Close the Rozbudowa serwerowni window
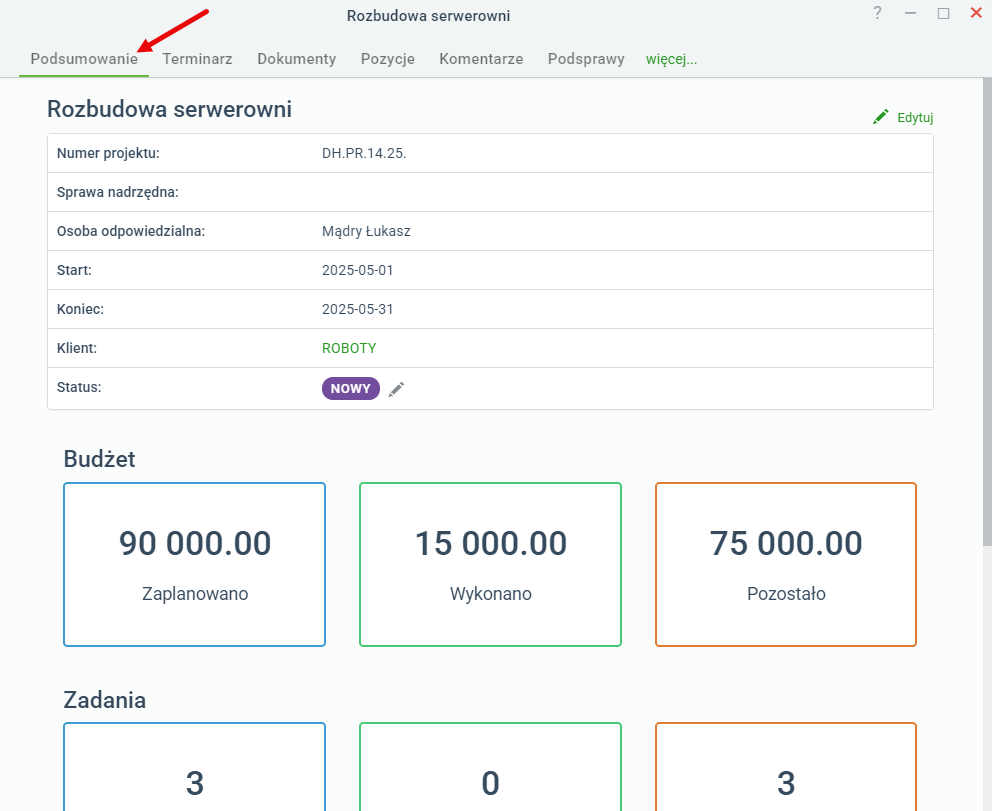992x811 pixels. pyautogui.click(x=976, y=13)
